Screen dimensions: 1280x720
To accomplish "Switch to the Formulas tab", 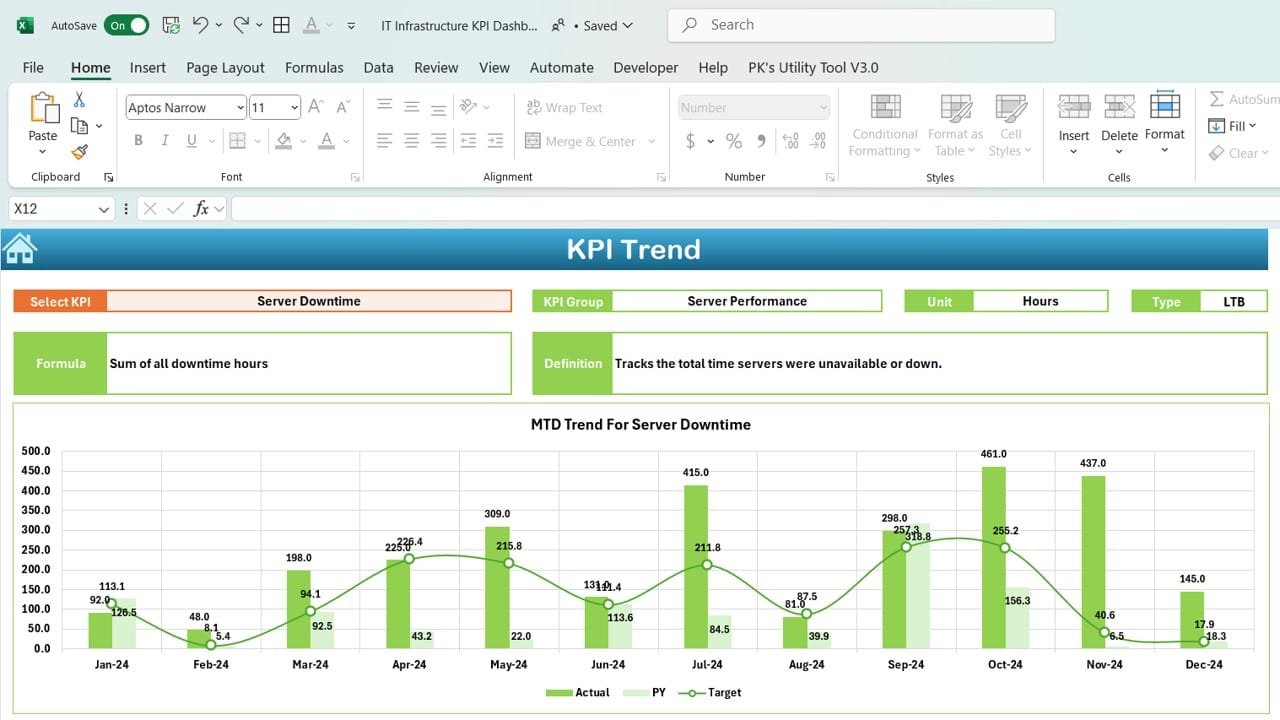I will (x=314, y=67).
